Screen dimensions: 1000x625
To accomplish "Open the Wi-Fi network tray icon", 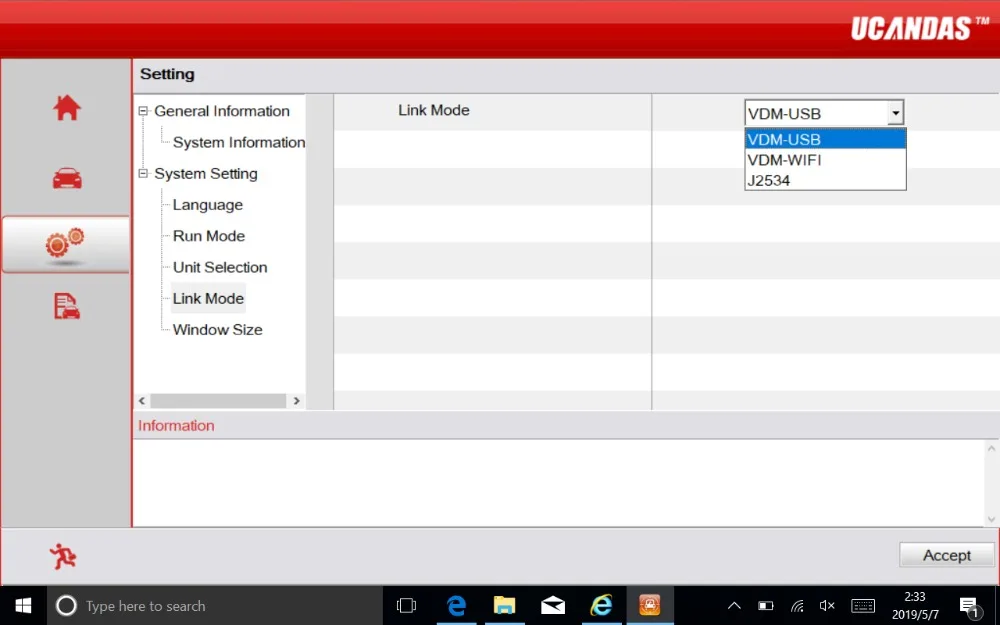I will click(797, 605).
